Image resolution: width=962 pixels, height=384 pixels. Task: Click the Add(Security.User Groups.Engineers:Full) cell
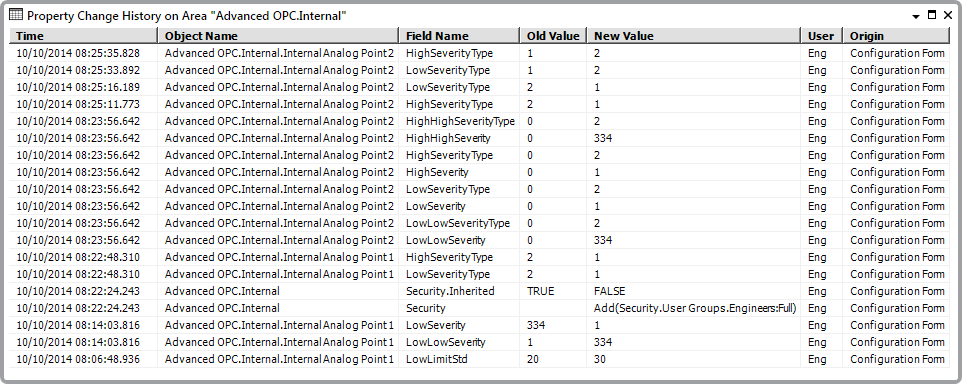tap(695, 309)
